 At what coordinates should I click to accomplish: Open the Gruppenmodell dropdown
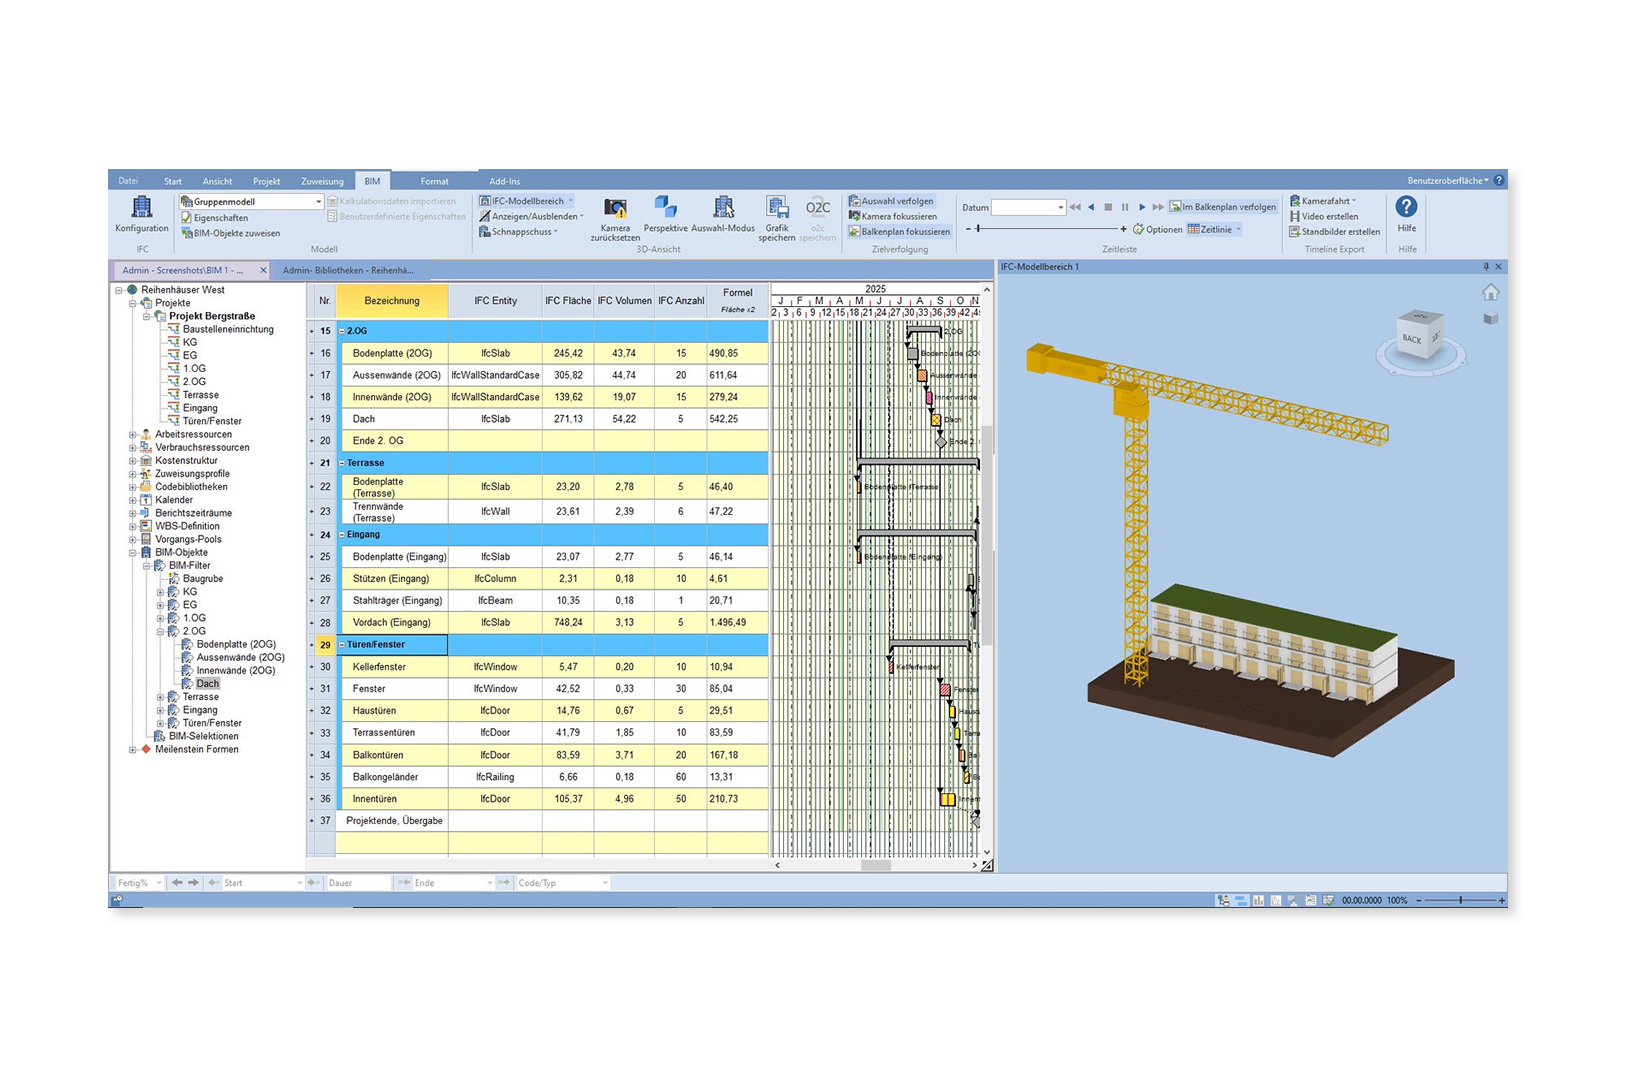click(318, 202)
